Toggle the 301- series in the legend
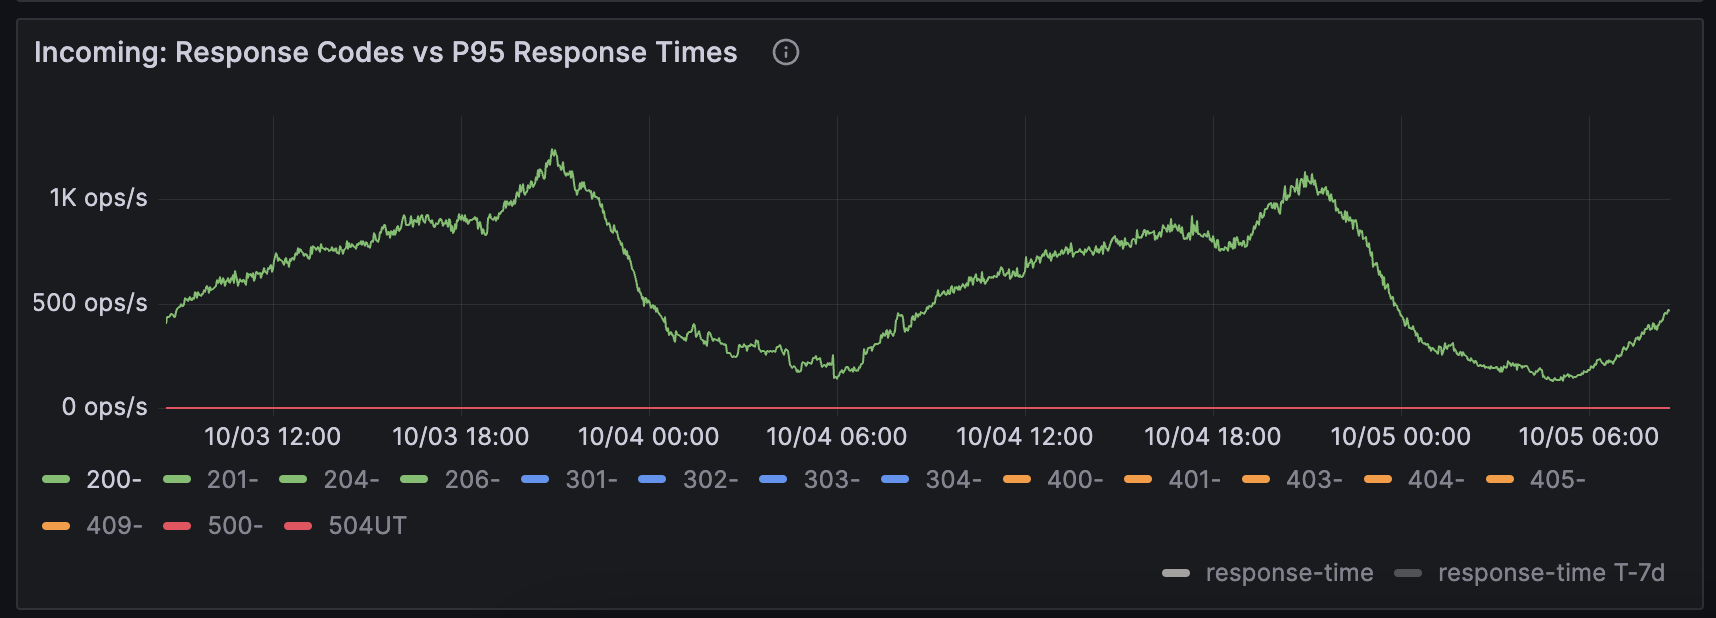 point(591,480)
